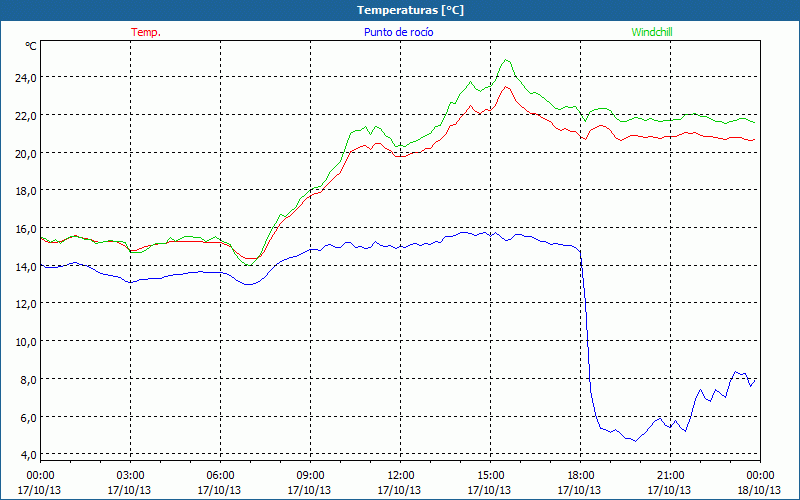
Task: Click the red Temp. curve peak after 15:00
Action: 506,86
